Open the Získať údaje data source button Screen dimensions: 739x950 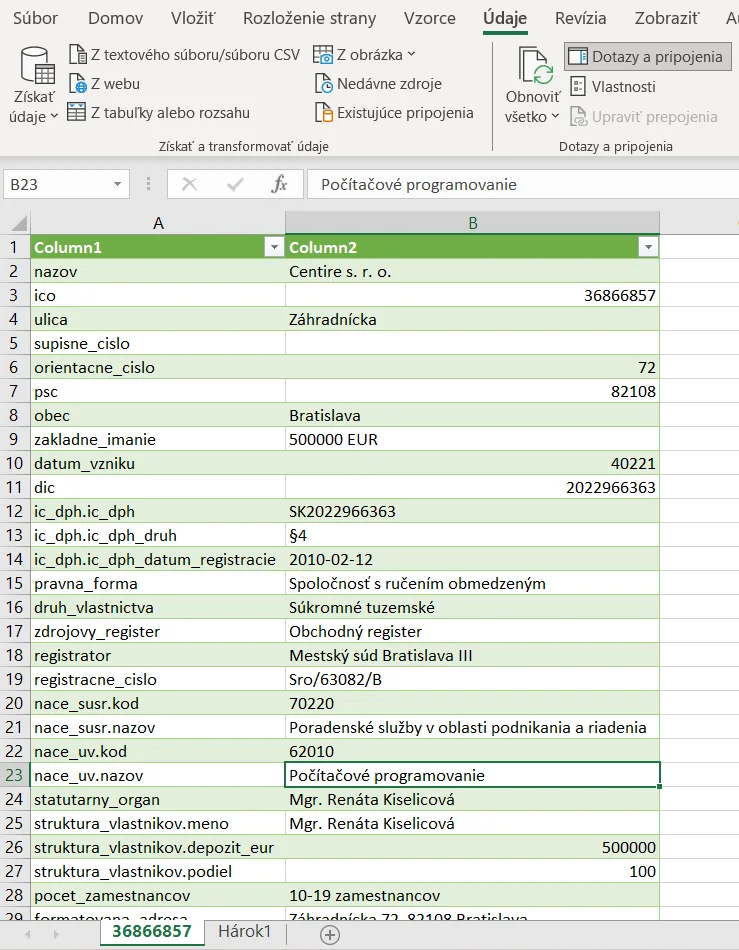point(34,85)
